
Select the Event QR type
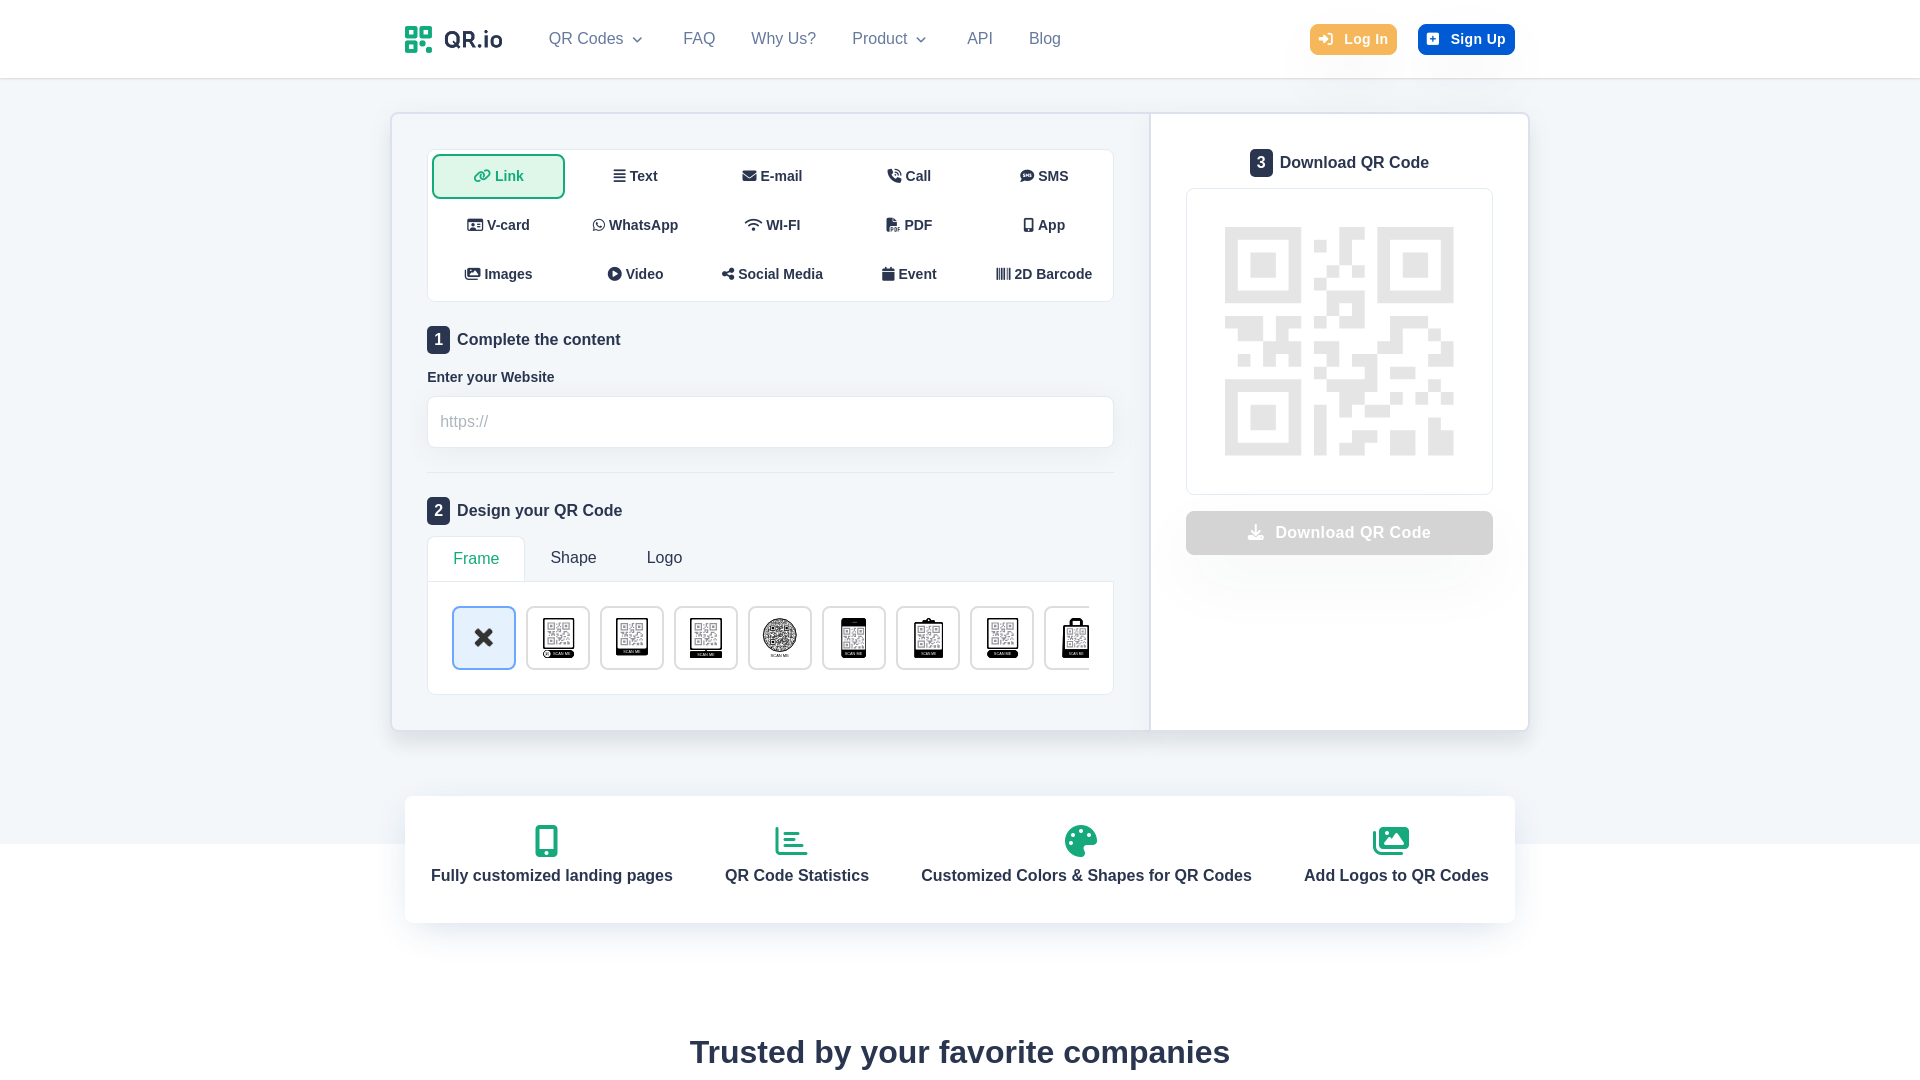coord(909,274)
